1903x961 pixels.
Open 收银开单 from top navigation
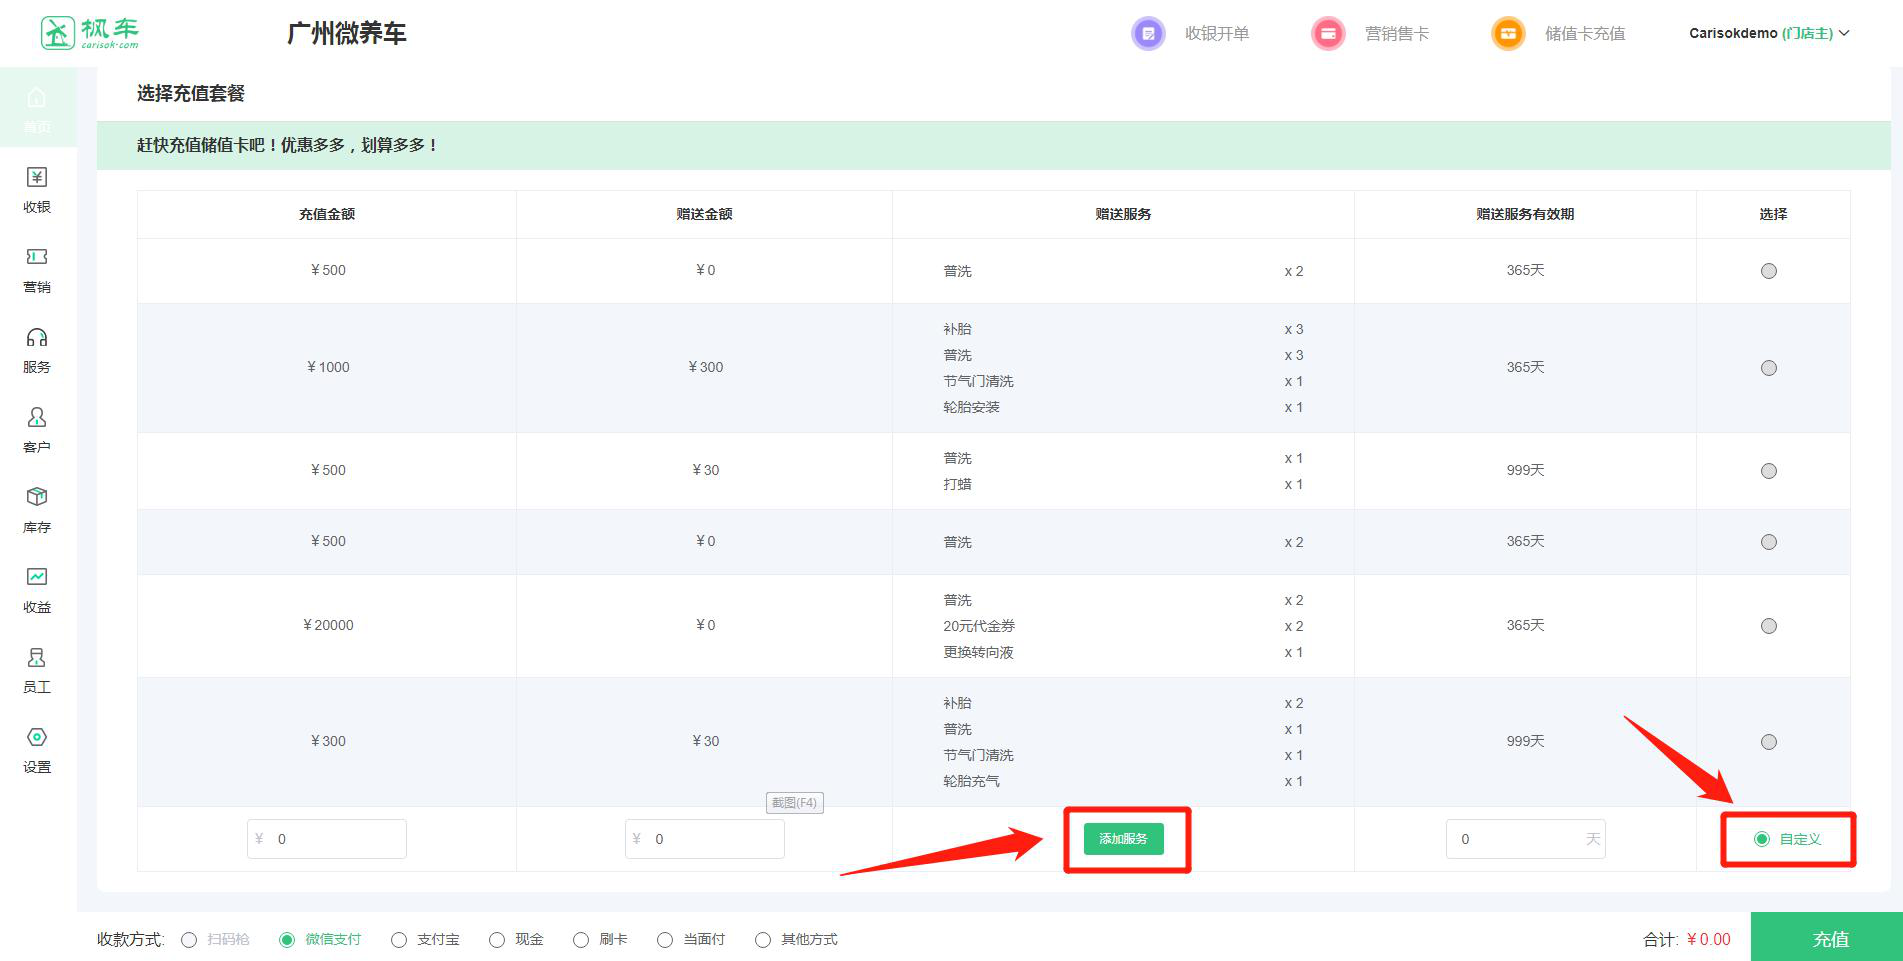[1217, 34]
